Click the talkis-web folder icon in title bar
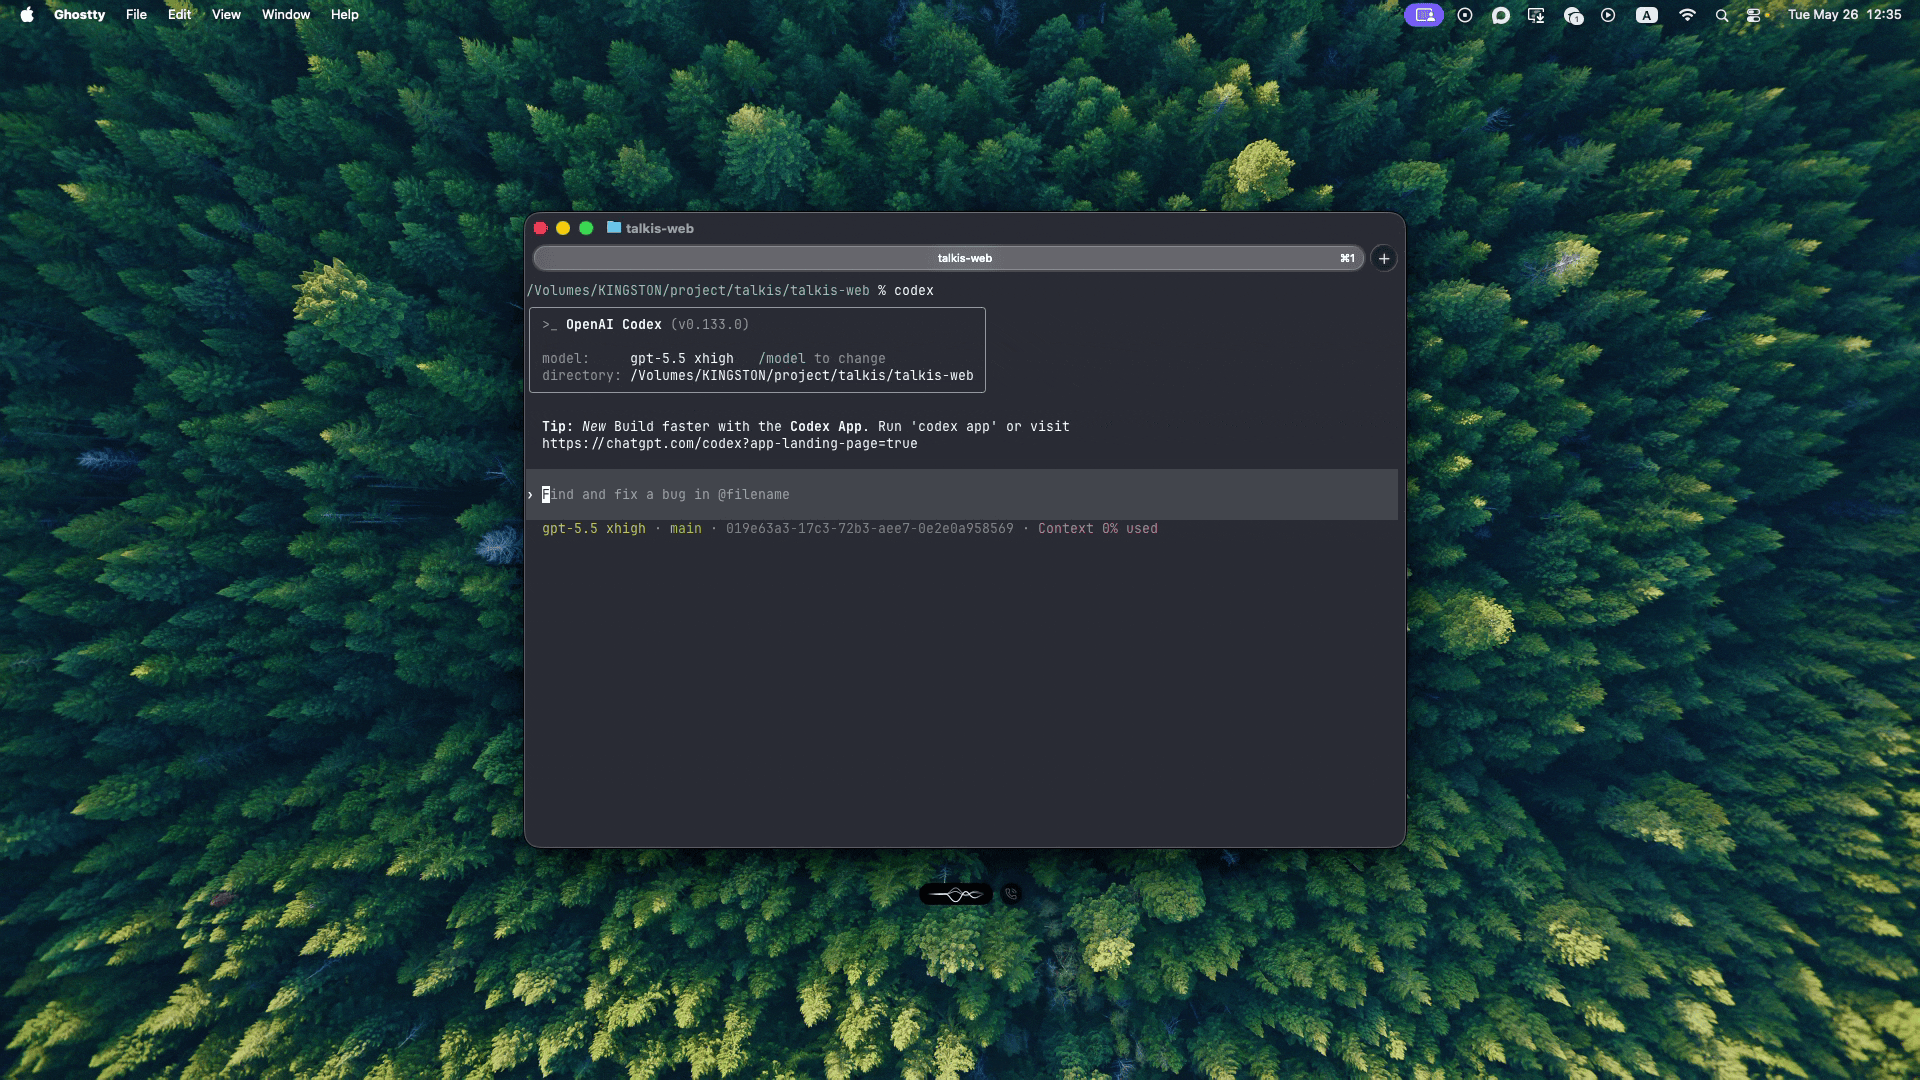 coord(614,228)
